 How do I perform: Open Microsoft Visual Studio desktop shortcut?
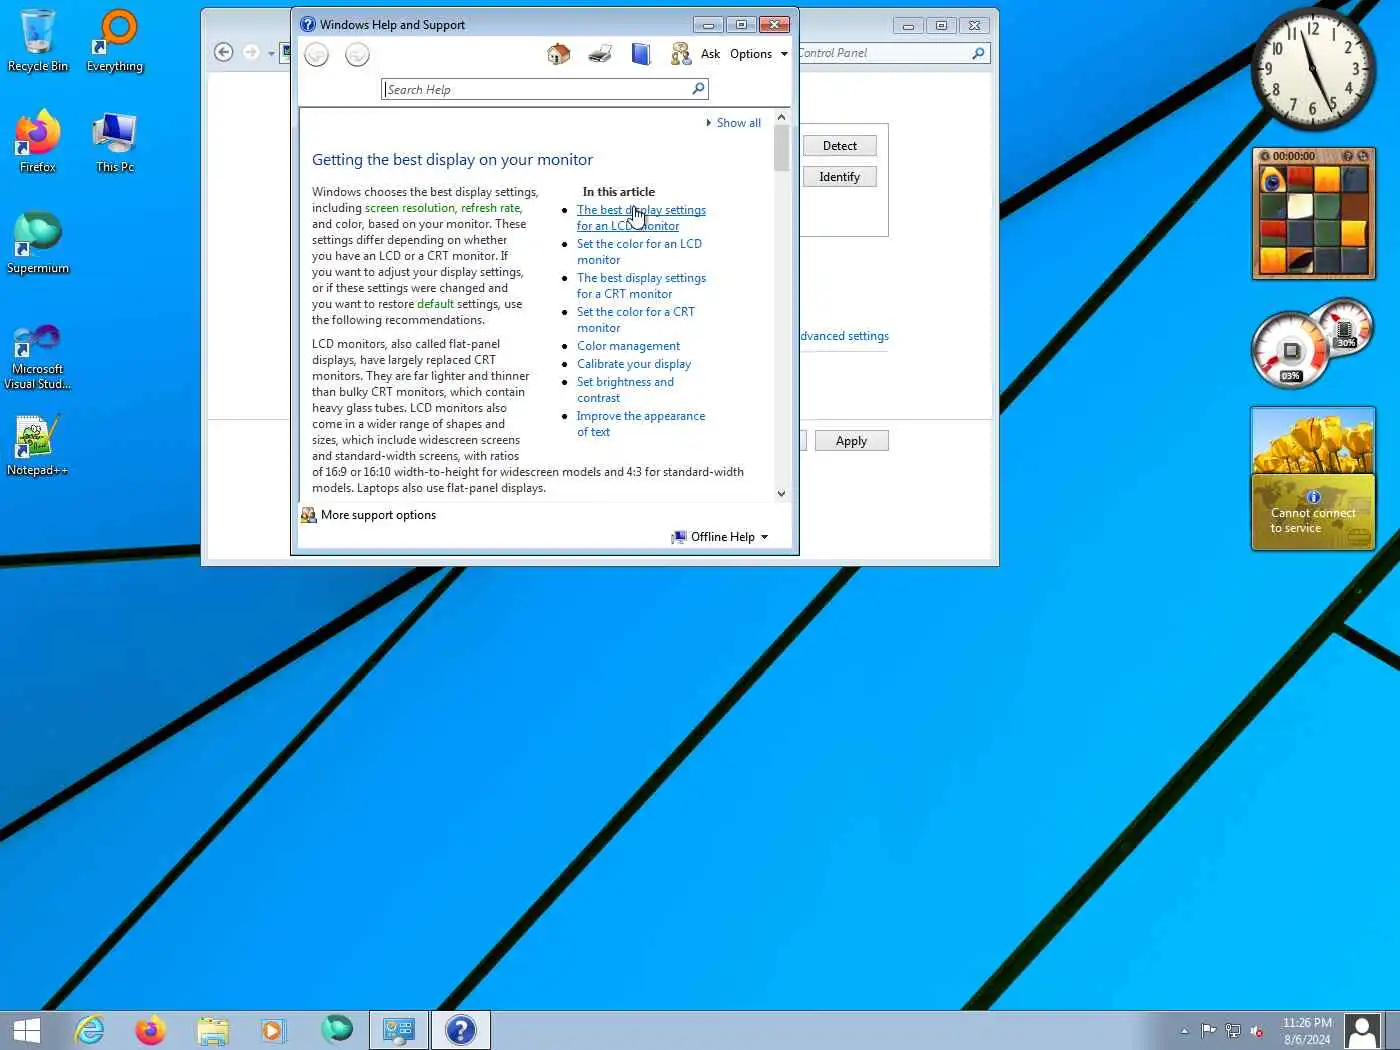[38, 356]
